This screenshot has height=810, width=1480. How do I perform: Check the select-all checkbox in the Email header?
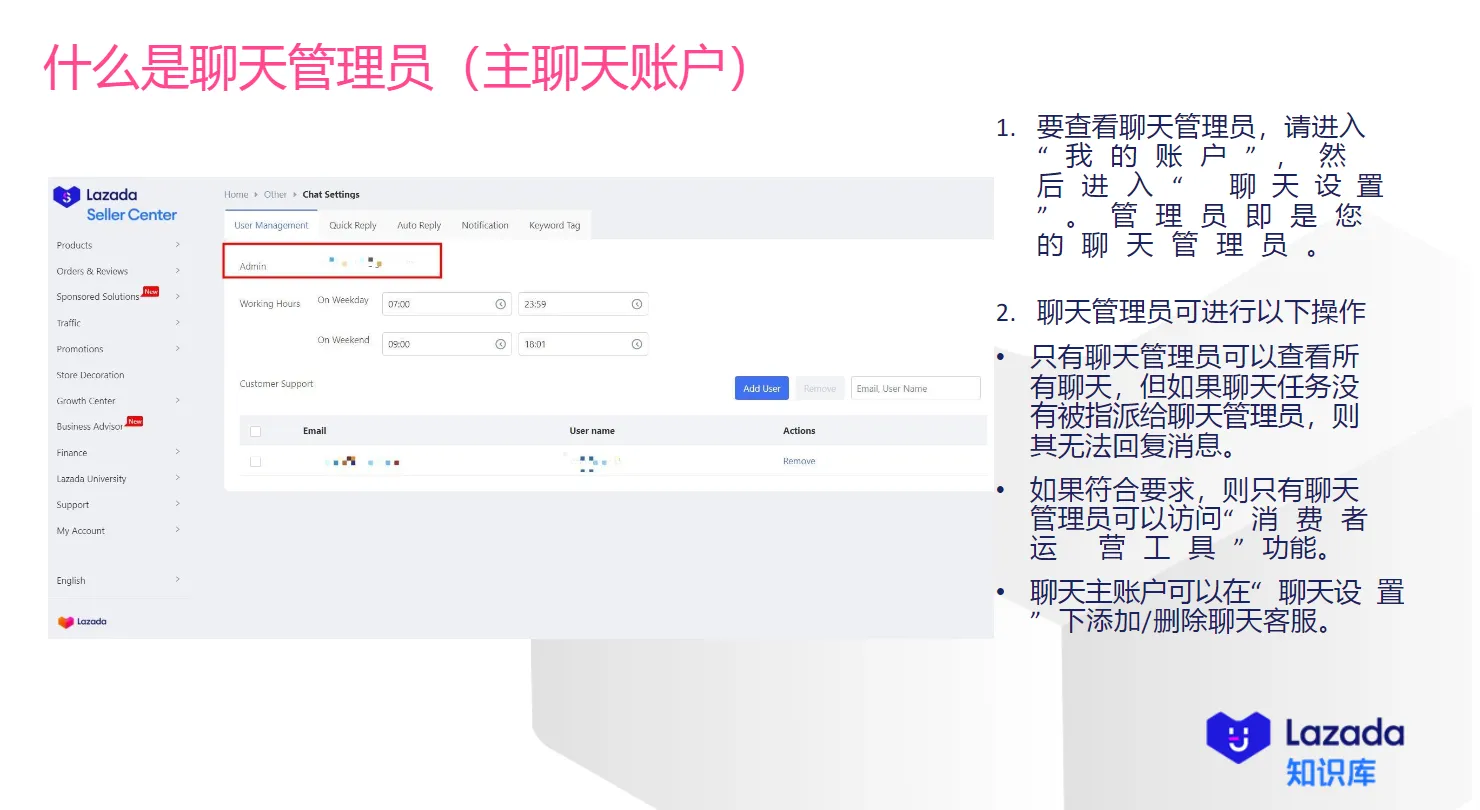[x=255, y=430]
